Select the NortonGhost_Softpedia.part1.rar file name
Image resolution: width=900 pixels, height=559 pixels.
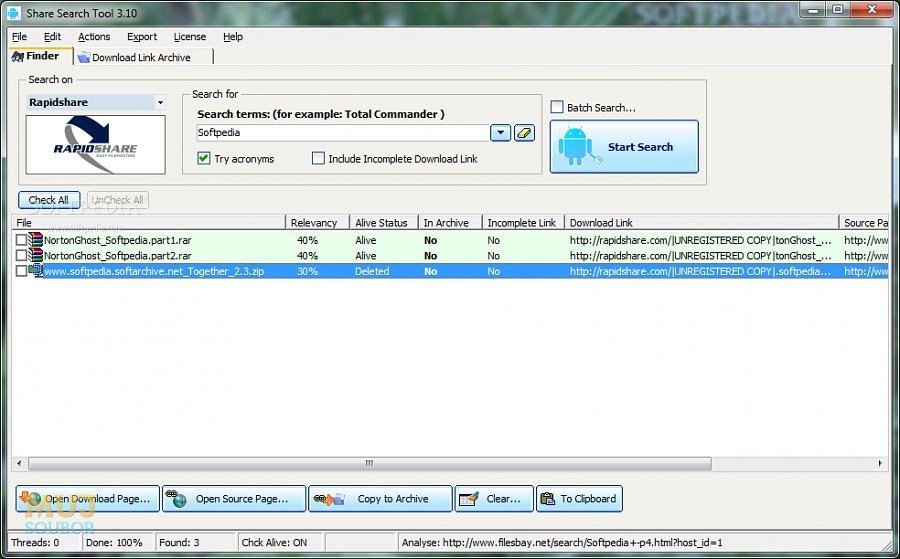point(118,240)
